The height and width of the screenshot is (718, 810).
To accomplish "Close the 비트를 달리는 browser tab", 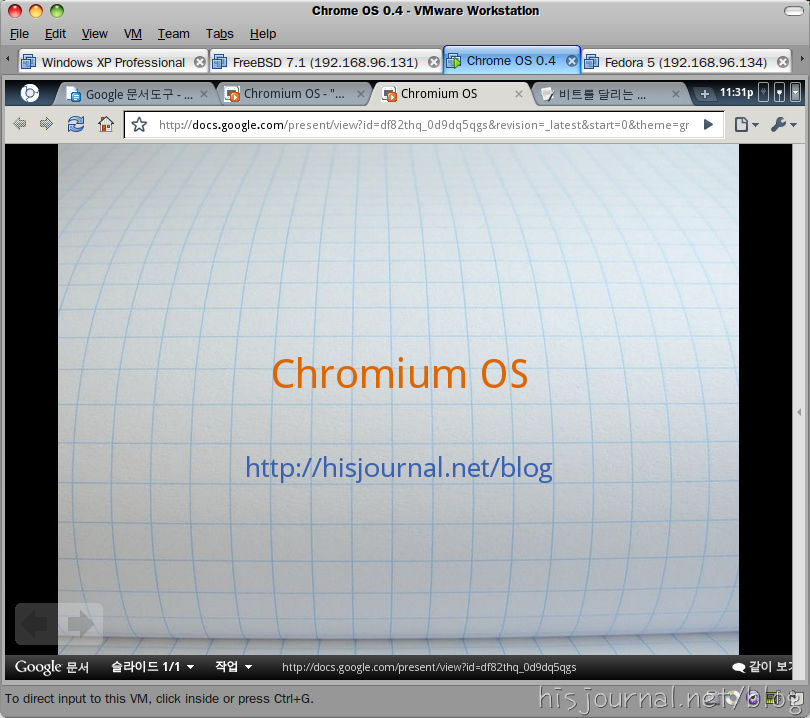I will [676, 94].
